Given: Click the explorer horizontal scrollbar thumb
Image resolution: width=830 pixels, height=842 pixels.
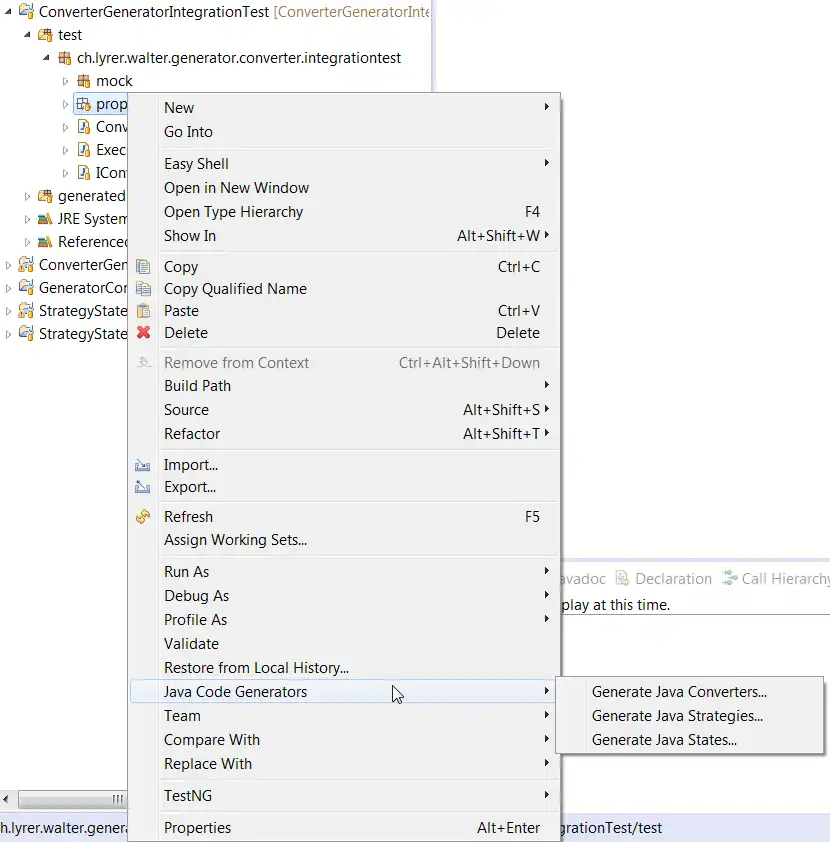Looking at the screenshot, I should click(x=73, y=799).
